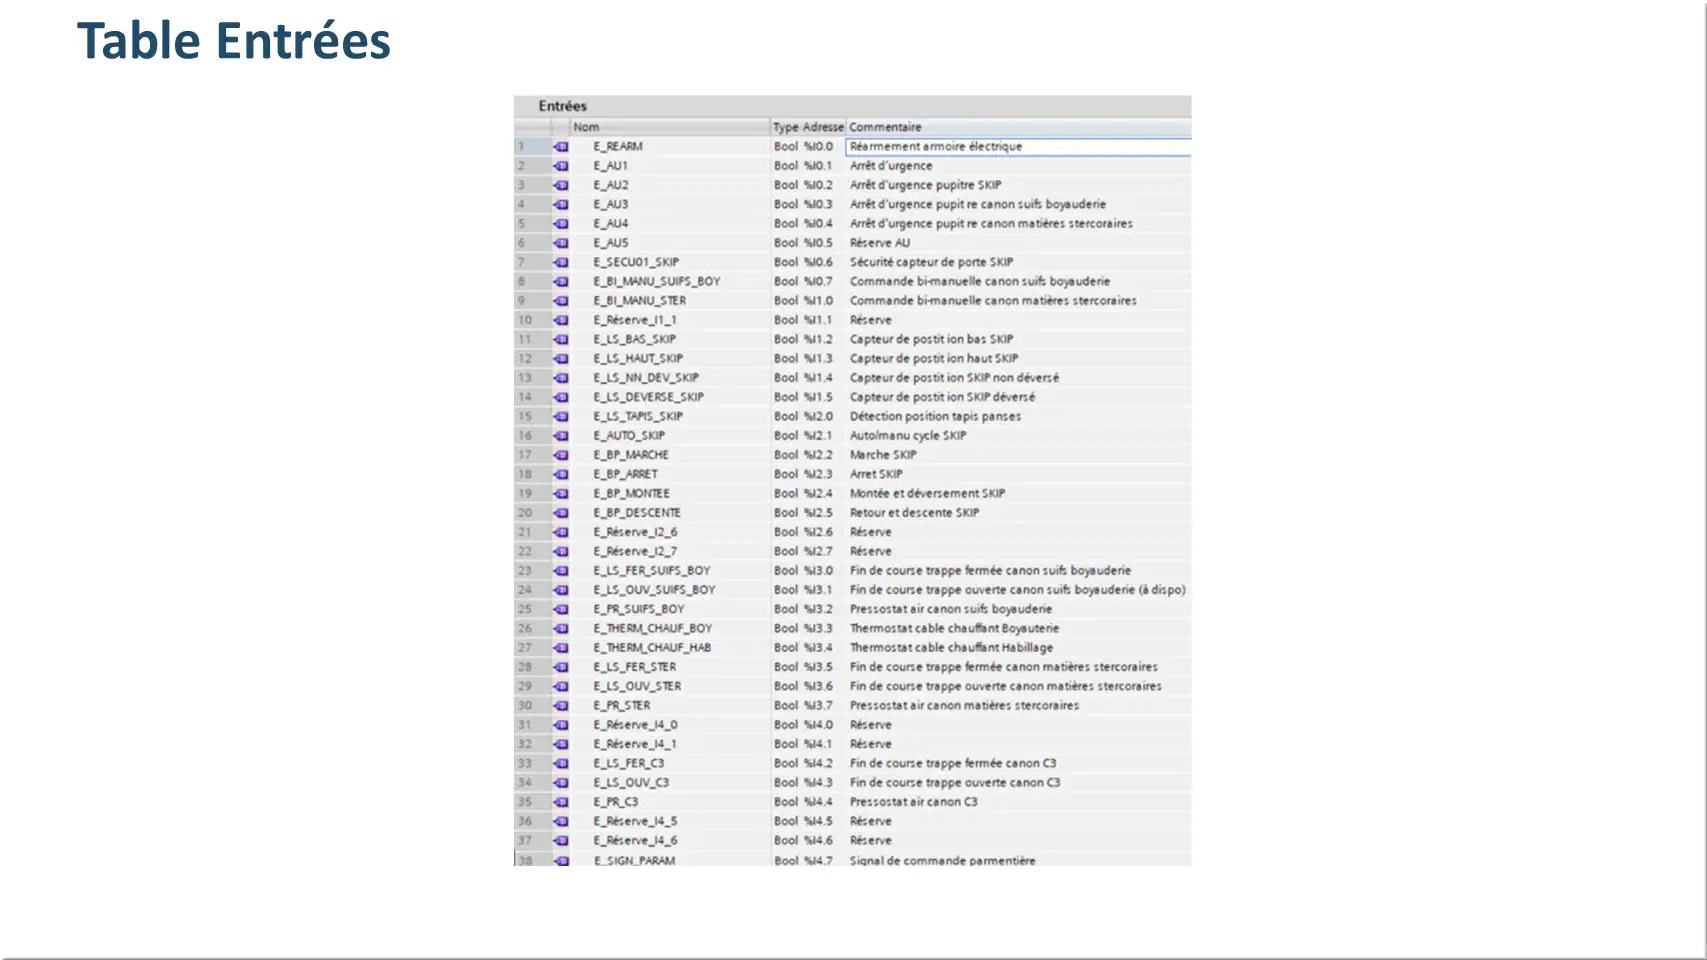The height and width of the screenshot is (960, 1707).
Task: Click the Commentaire column header
Action: pos(1019,127)
